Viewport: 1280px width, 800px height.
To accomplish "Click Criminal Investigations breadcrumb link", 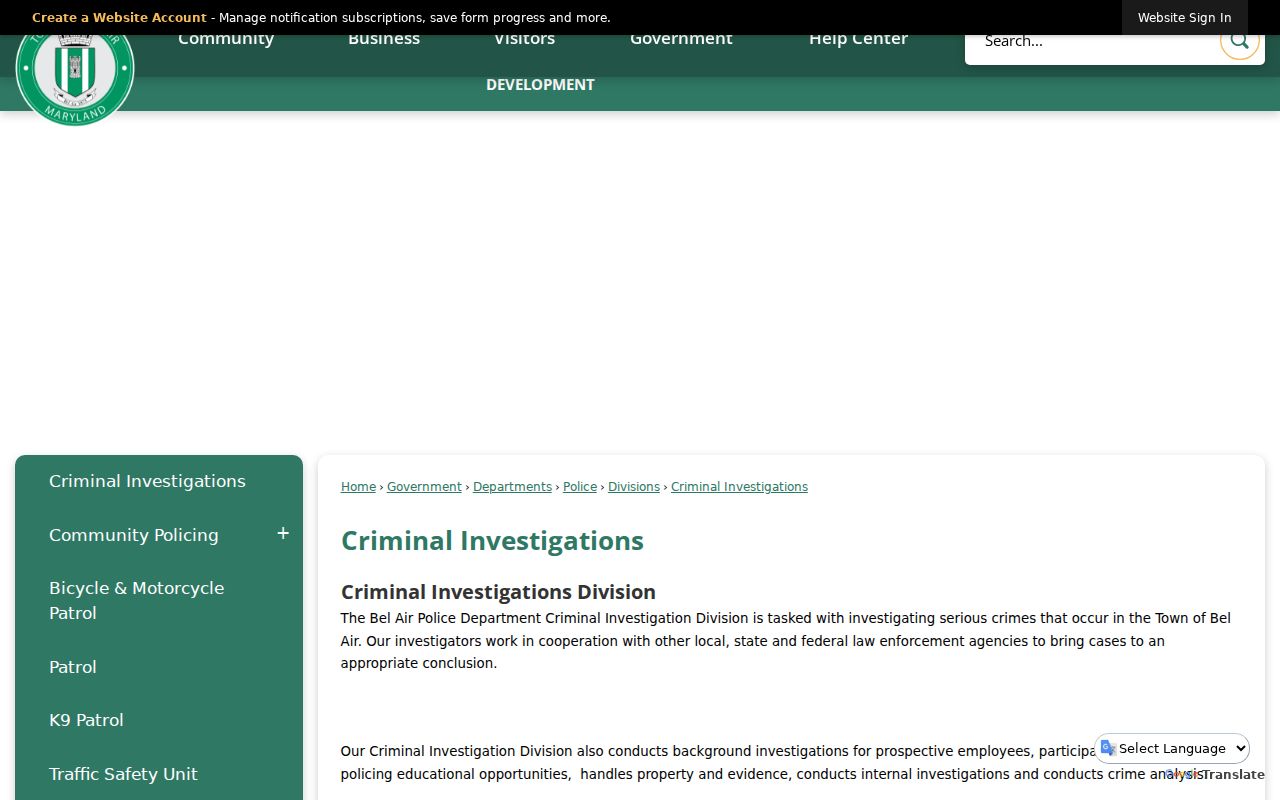I will (739, 487).
